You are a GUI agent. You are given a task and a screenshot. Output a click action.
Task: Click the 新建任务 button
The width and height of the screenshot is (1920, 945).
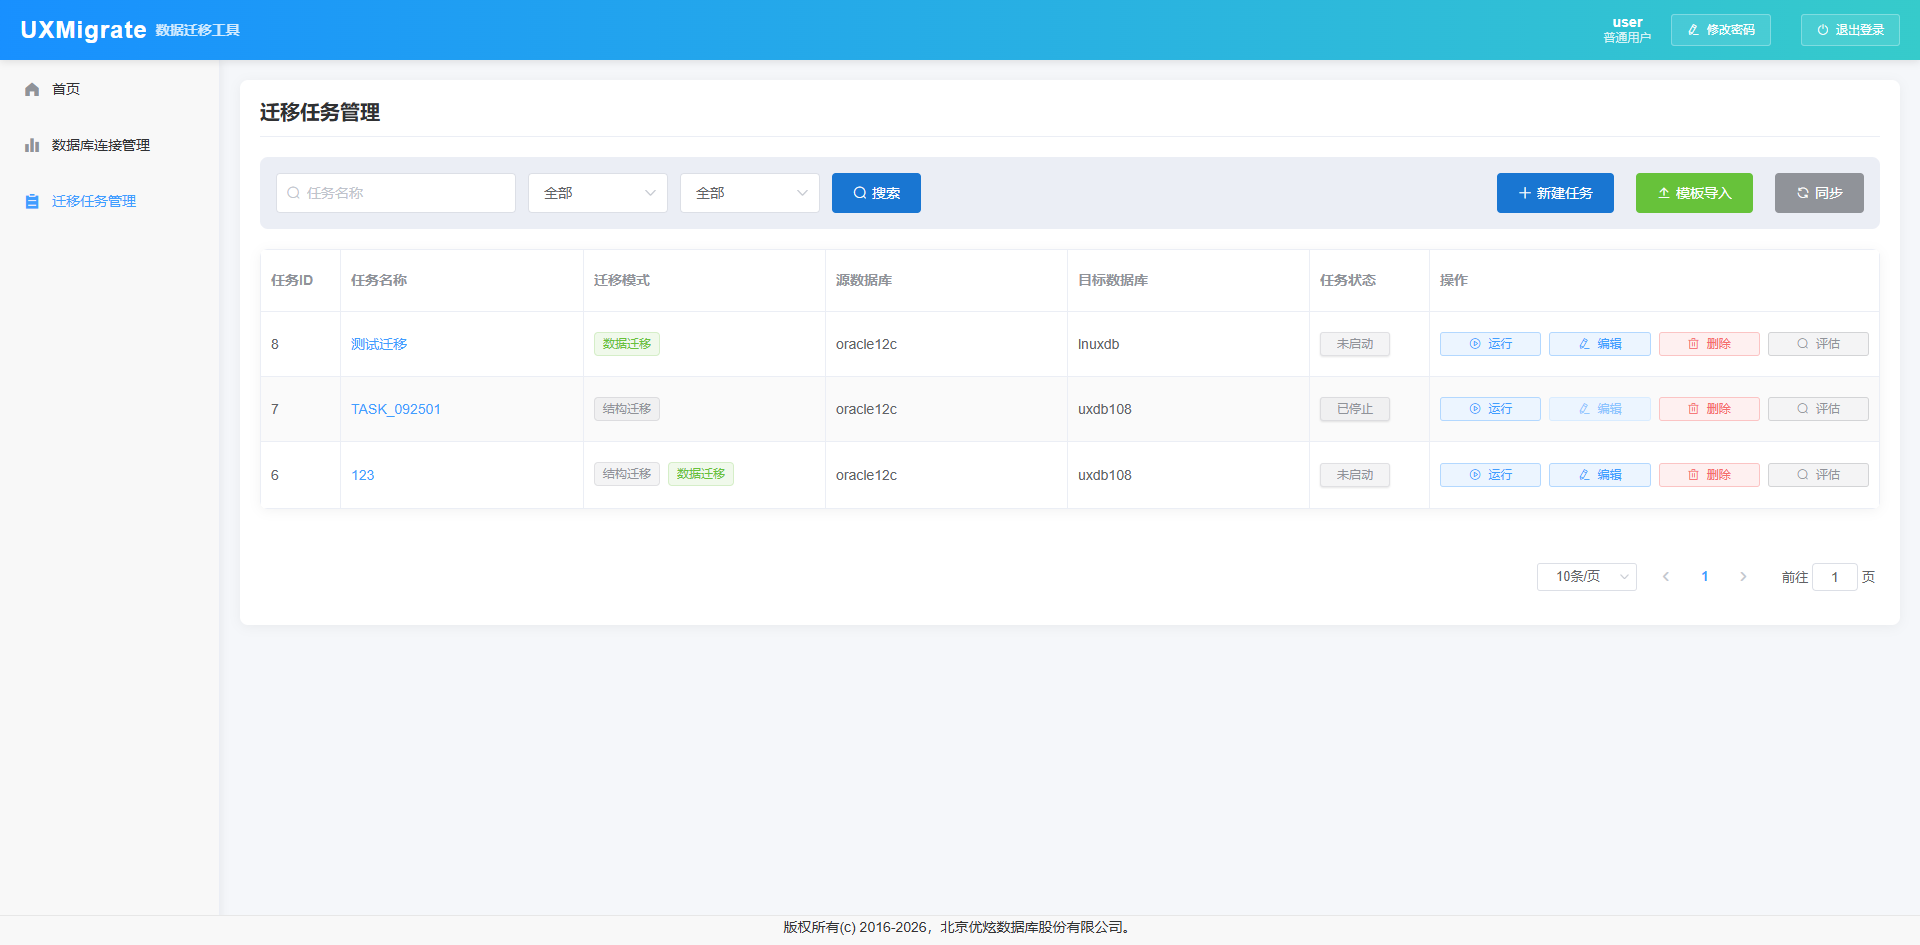point(1554,193)
